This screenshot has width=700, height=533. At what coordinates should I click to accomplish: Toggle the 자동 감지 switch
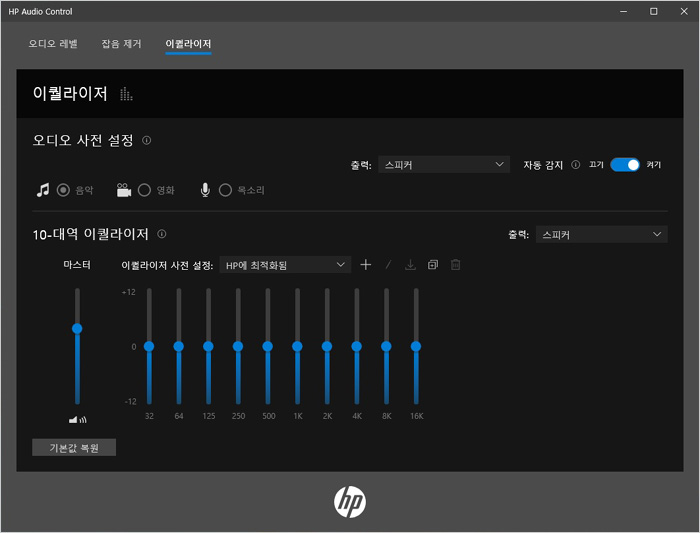click(x=625, y=165)
